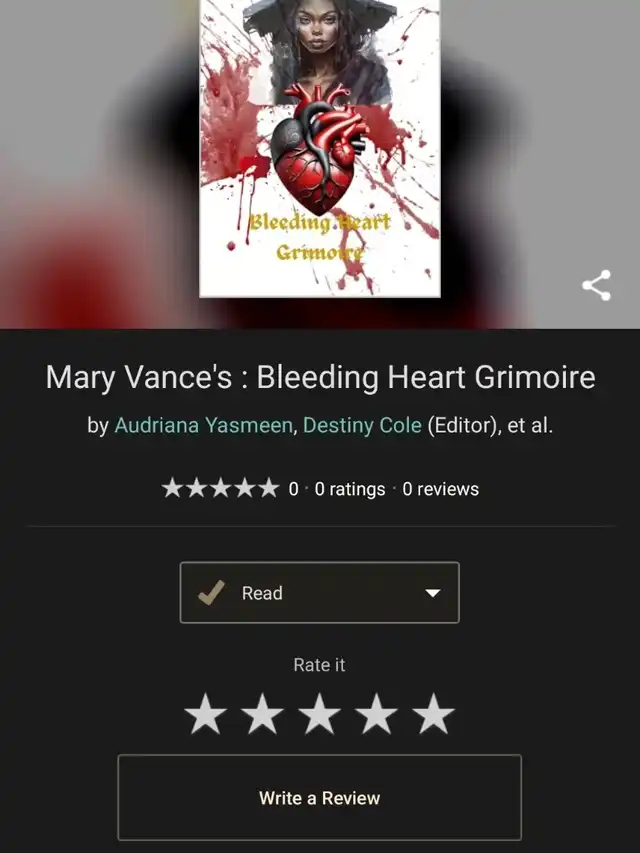Rate the book five stars
Screen dimensions: 640x853
point(433,713)
